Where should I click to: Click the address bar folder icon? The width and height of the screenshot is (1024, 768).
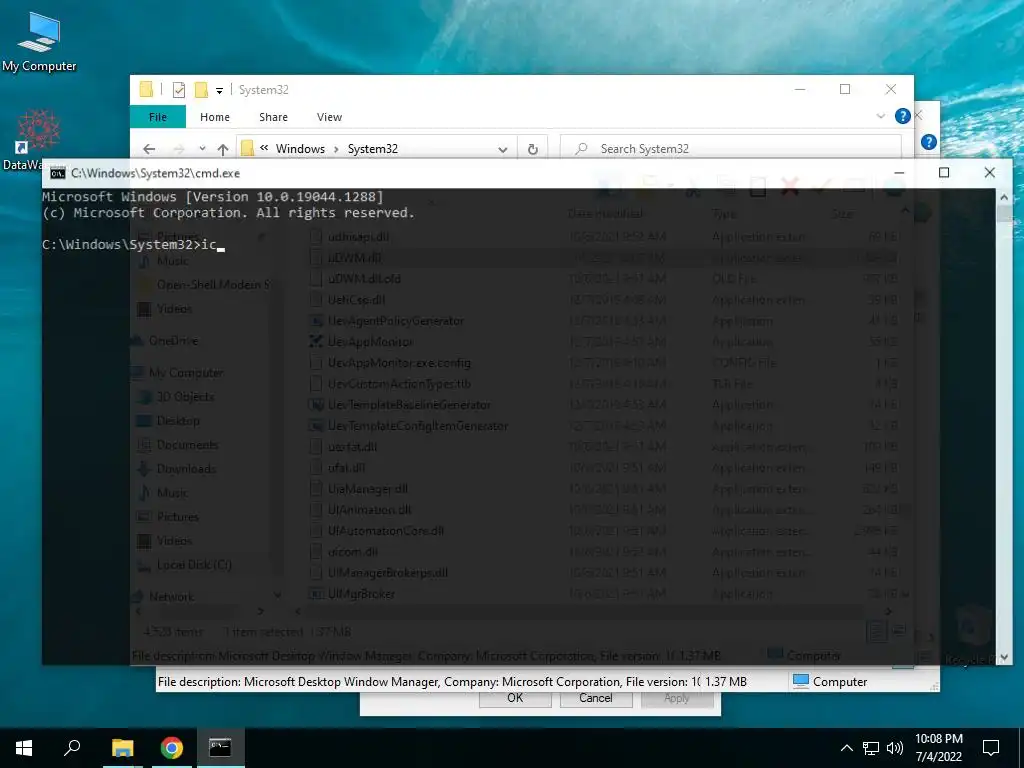click(x=248, y=148)
